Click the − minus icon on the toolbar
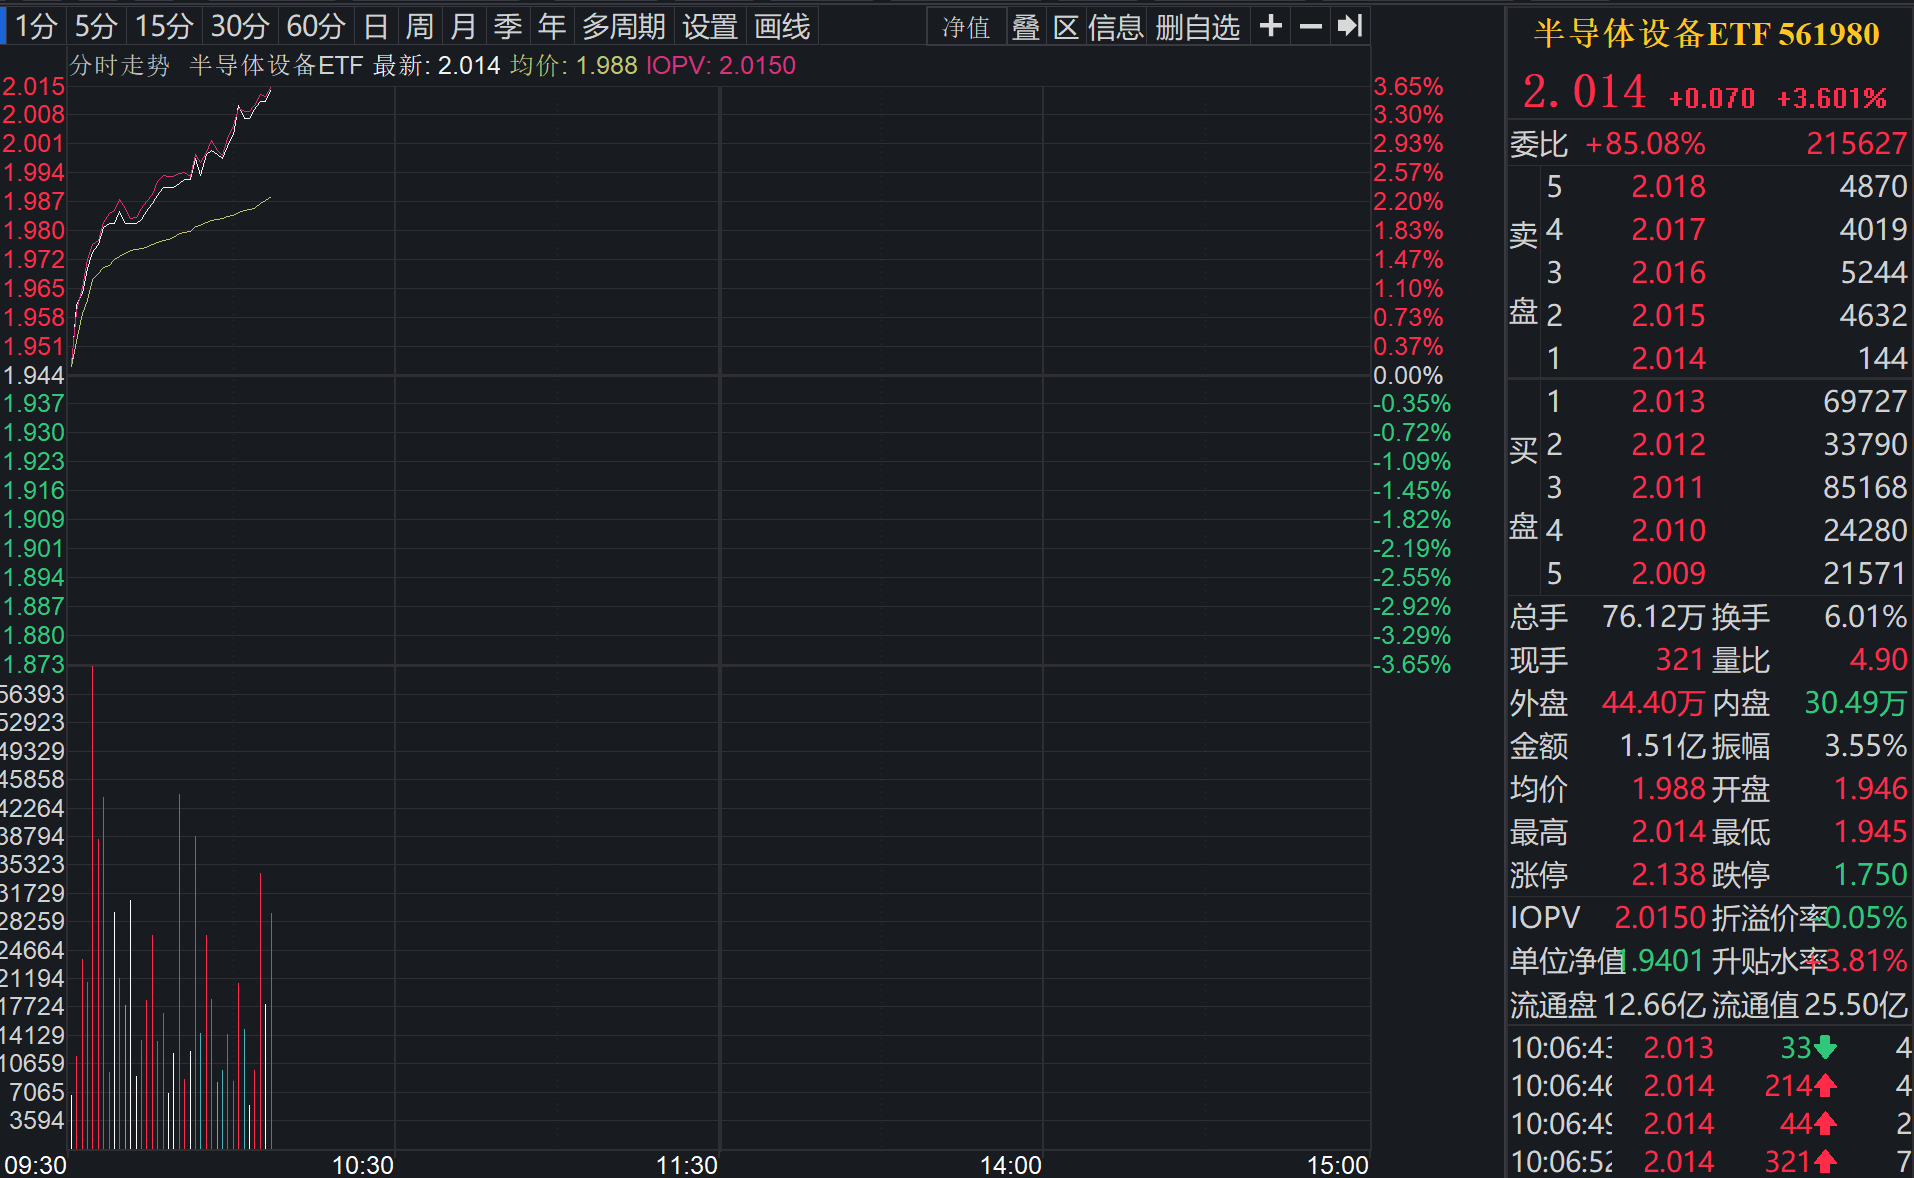 (1310, 27)
